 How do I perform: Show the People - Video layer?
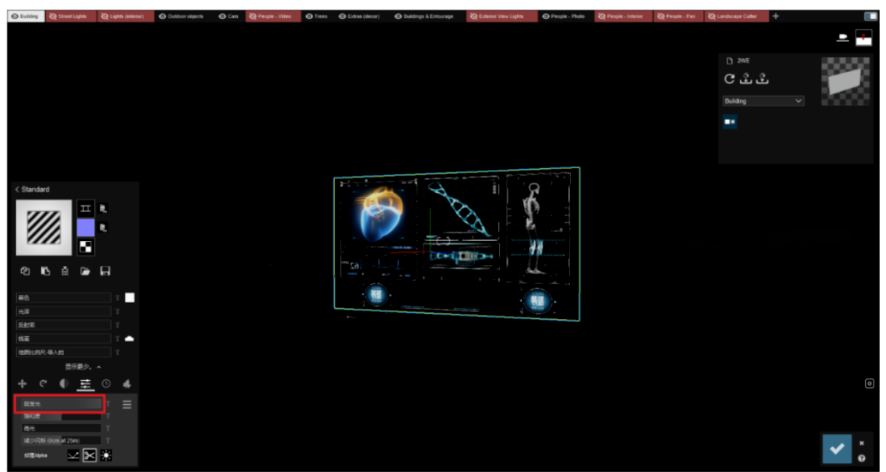tap(252, 16)
